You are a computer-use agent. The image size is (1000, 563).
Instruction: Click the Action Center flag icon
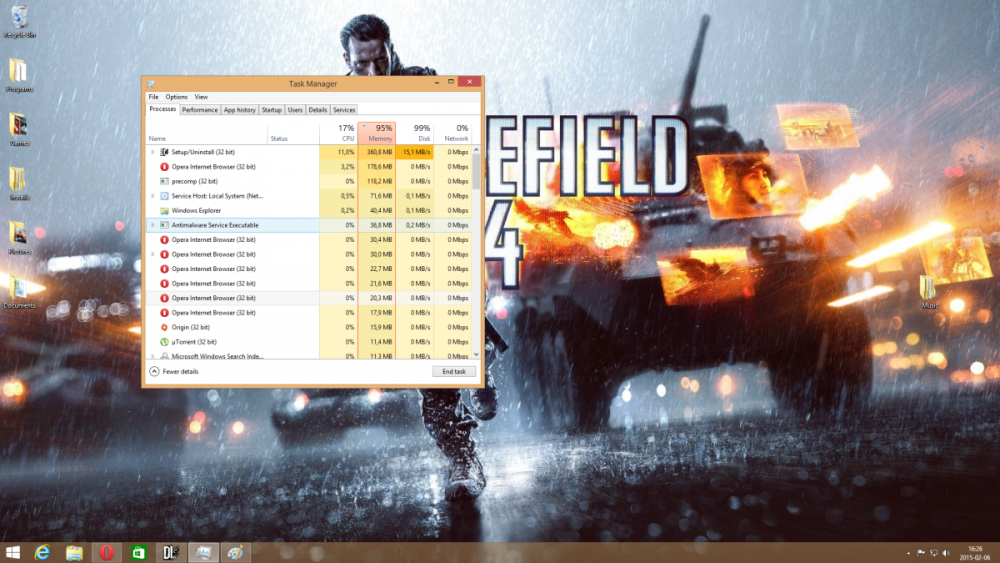[920, 553]
